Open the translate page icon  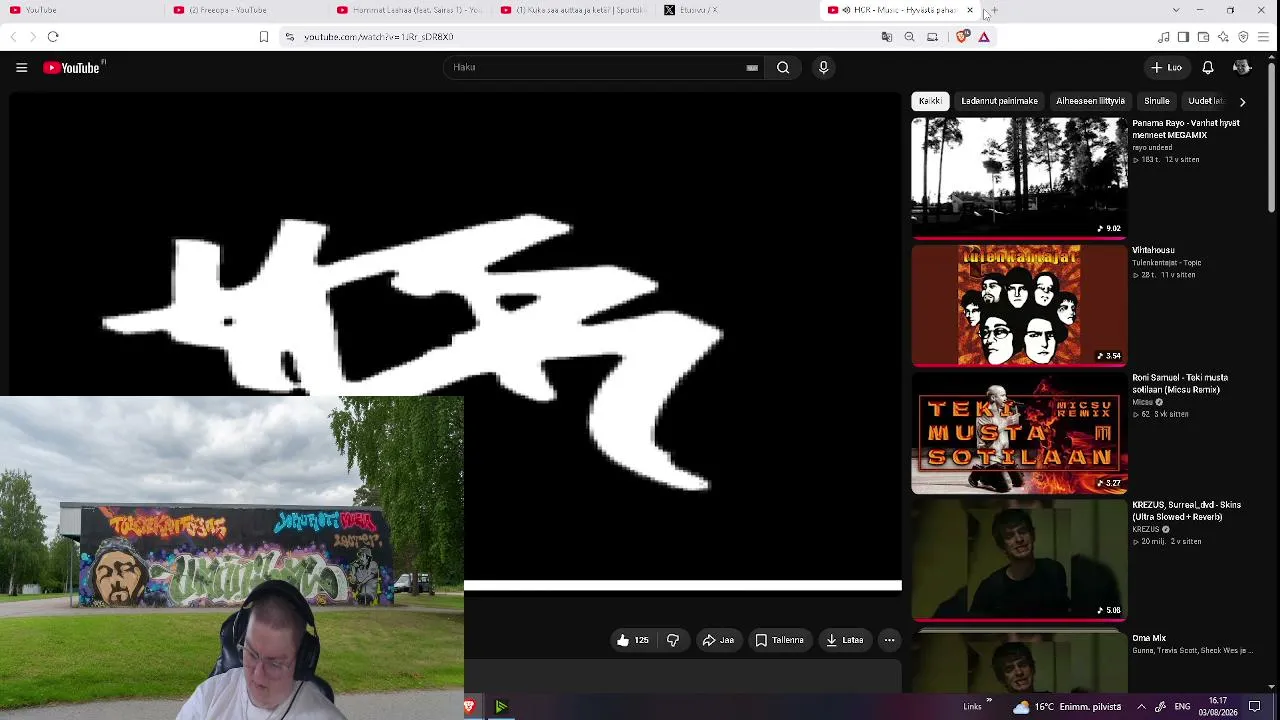click(886, 37)
